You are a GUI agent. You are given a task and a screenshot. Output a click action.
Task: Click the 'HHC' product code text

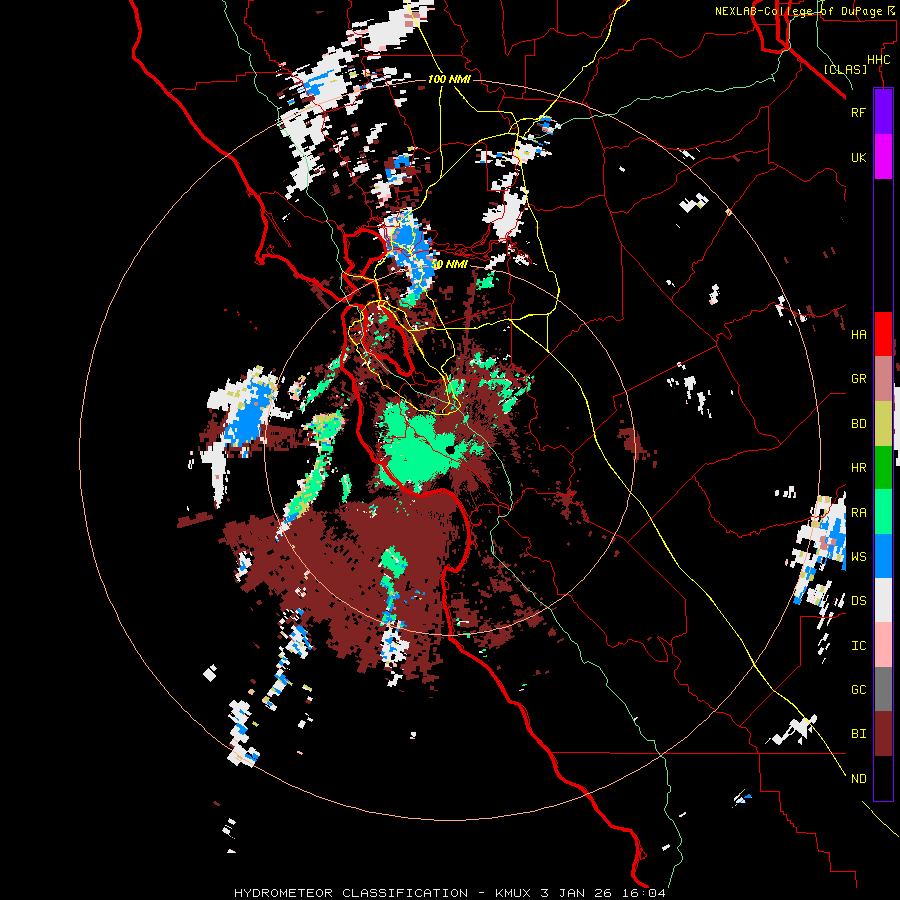879,60
